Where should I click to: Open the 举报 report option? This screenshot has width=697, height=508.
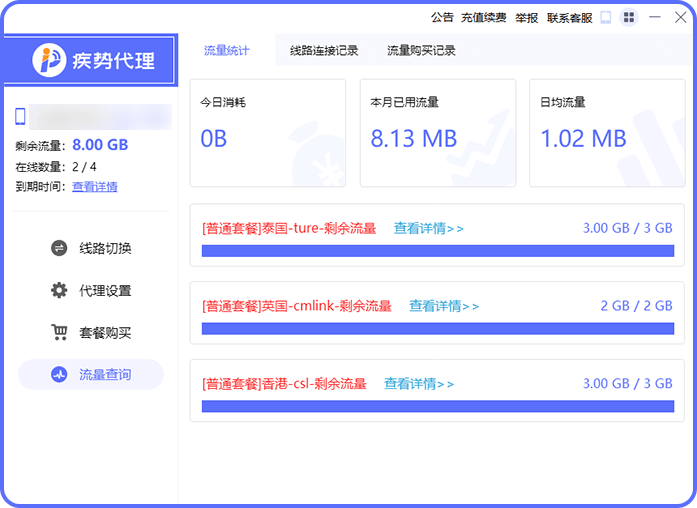coord(527,17)
